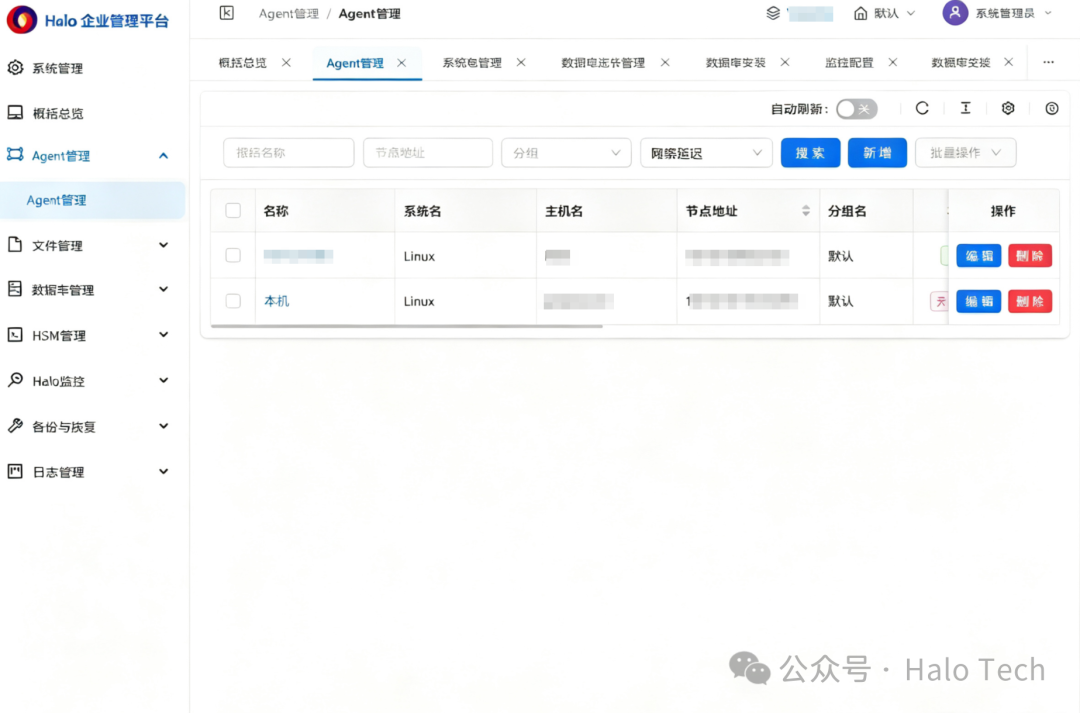Screen dimensions: 1080x713
Task: Click the rightmost circular toolbar icon
Action: 1052,108
